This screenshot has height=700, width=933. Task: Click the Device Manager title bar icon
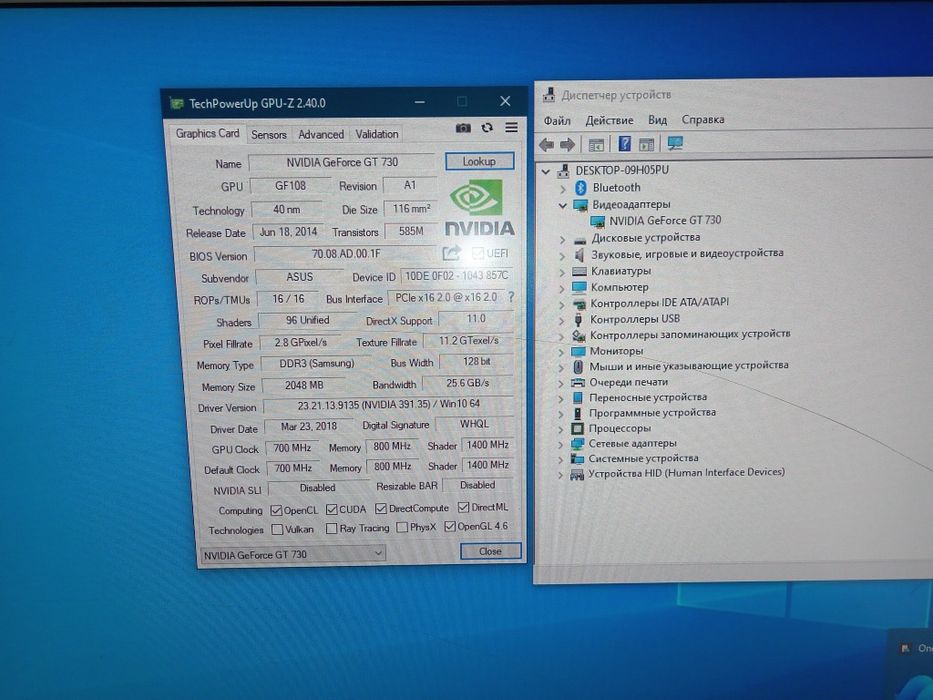549,95
